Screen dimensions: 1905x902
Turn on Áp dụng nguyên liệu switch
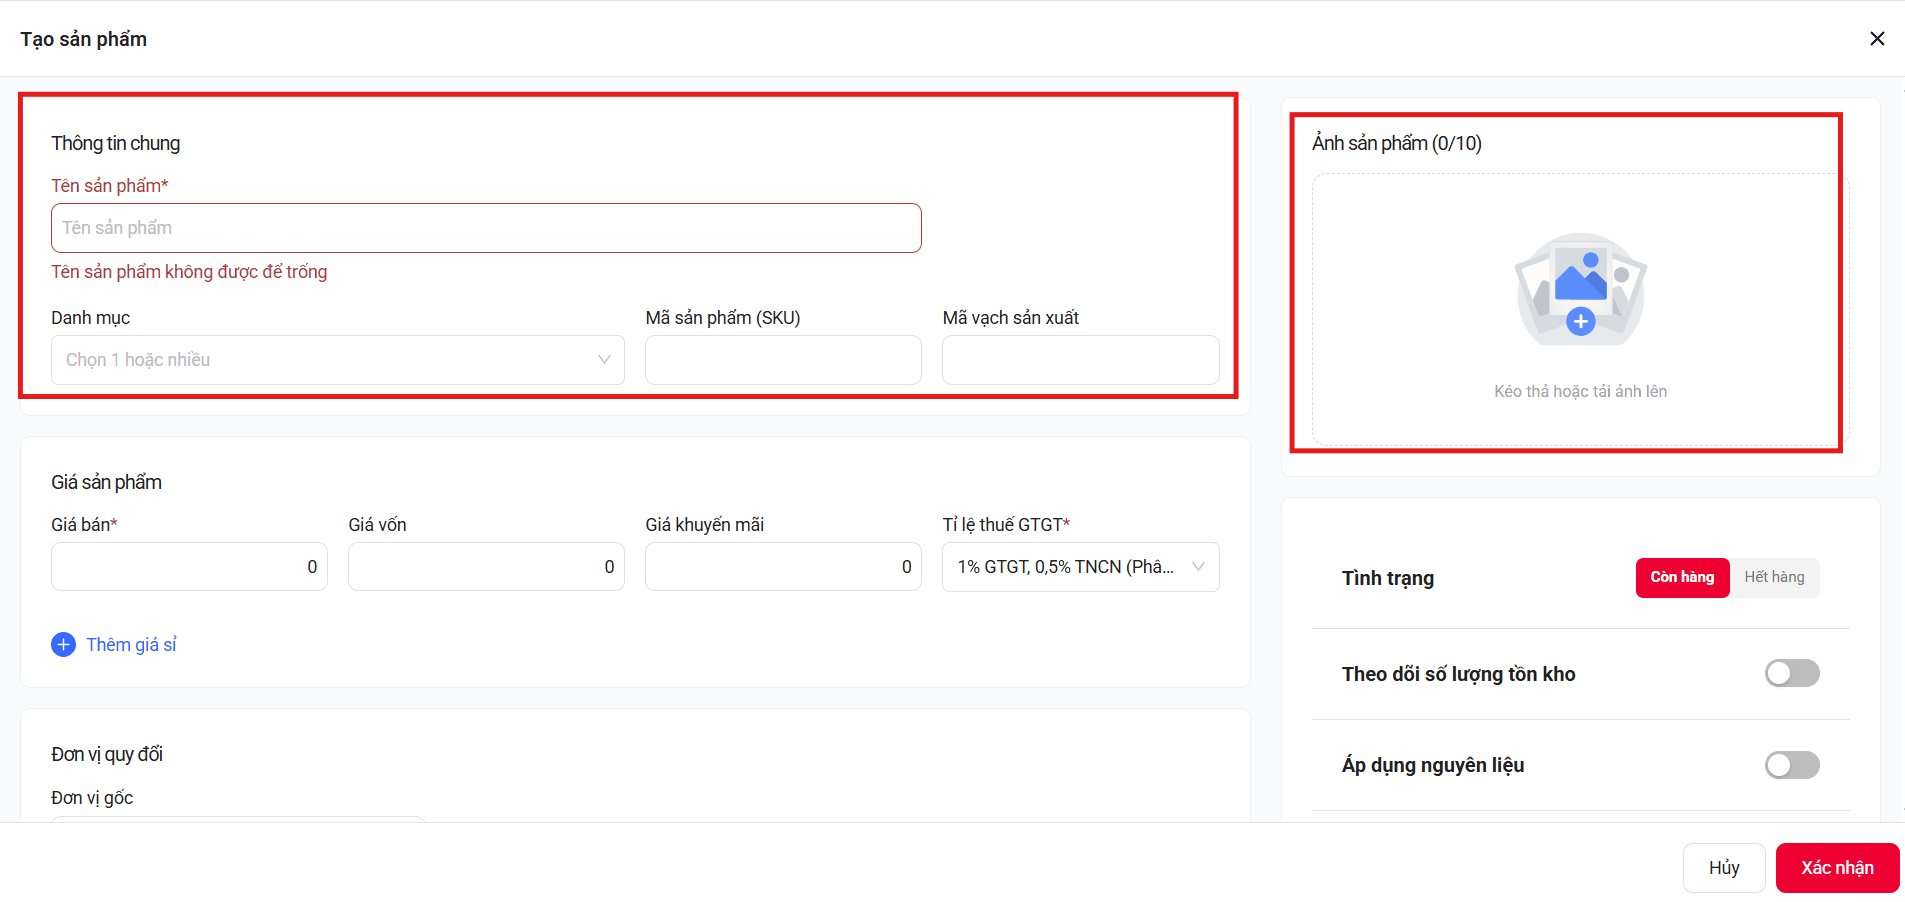[x=1792, y=765]
